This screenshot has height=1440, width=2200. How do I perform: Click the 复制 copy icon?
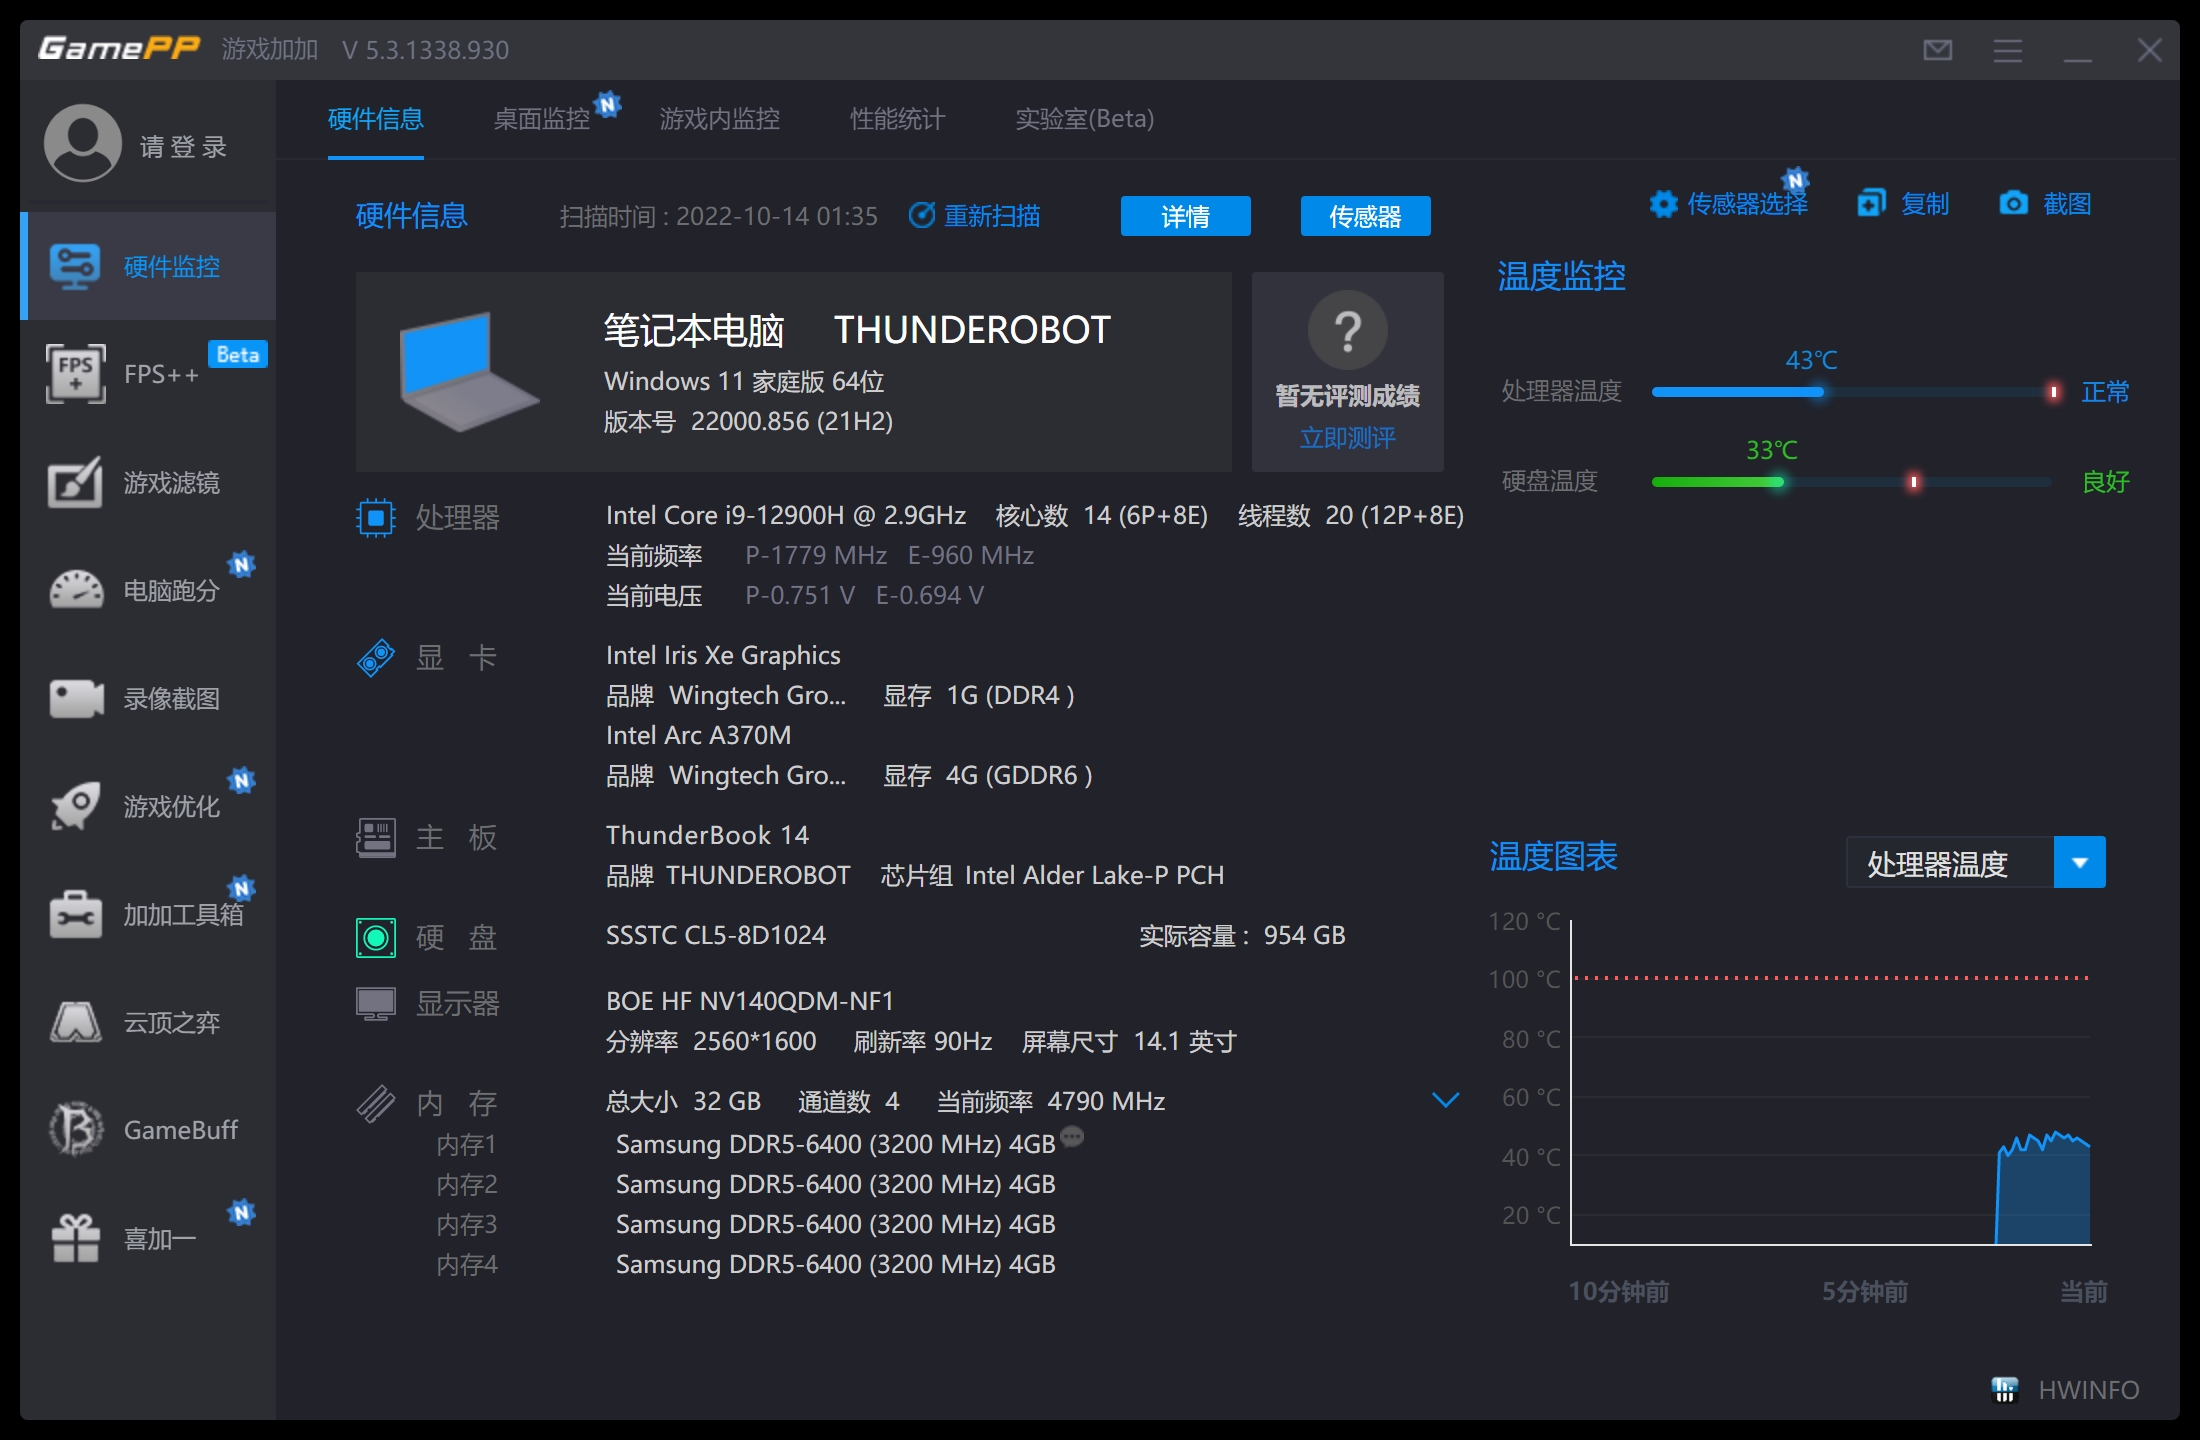tap(1871, 203)
